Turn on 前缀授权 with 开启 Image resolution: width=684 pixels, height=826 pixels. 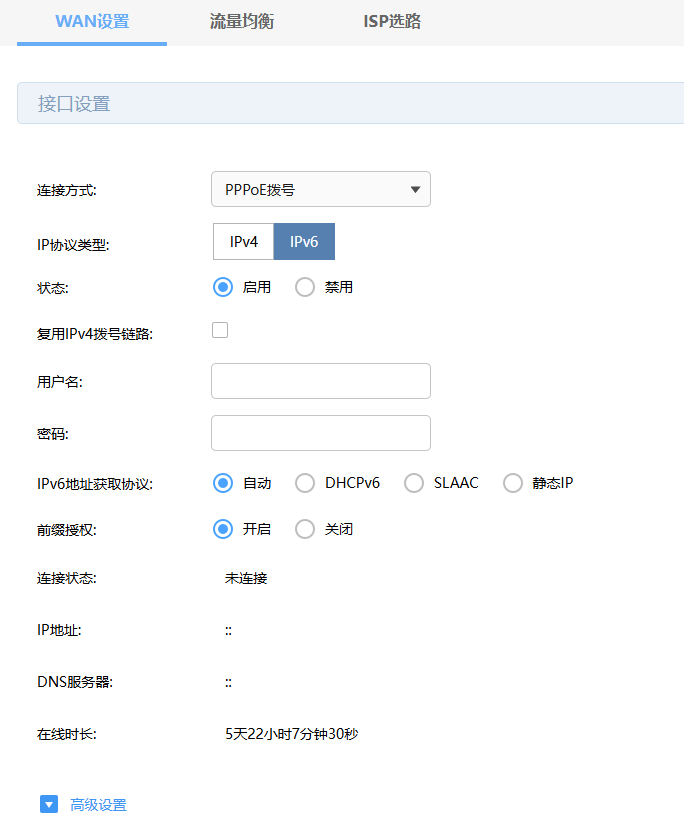click(223, 529)
